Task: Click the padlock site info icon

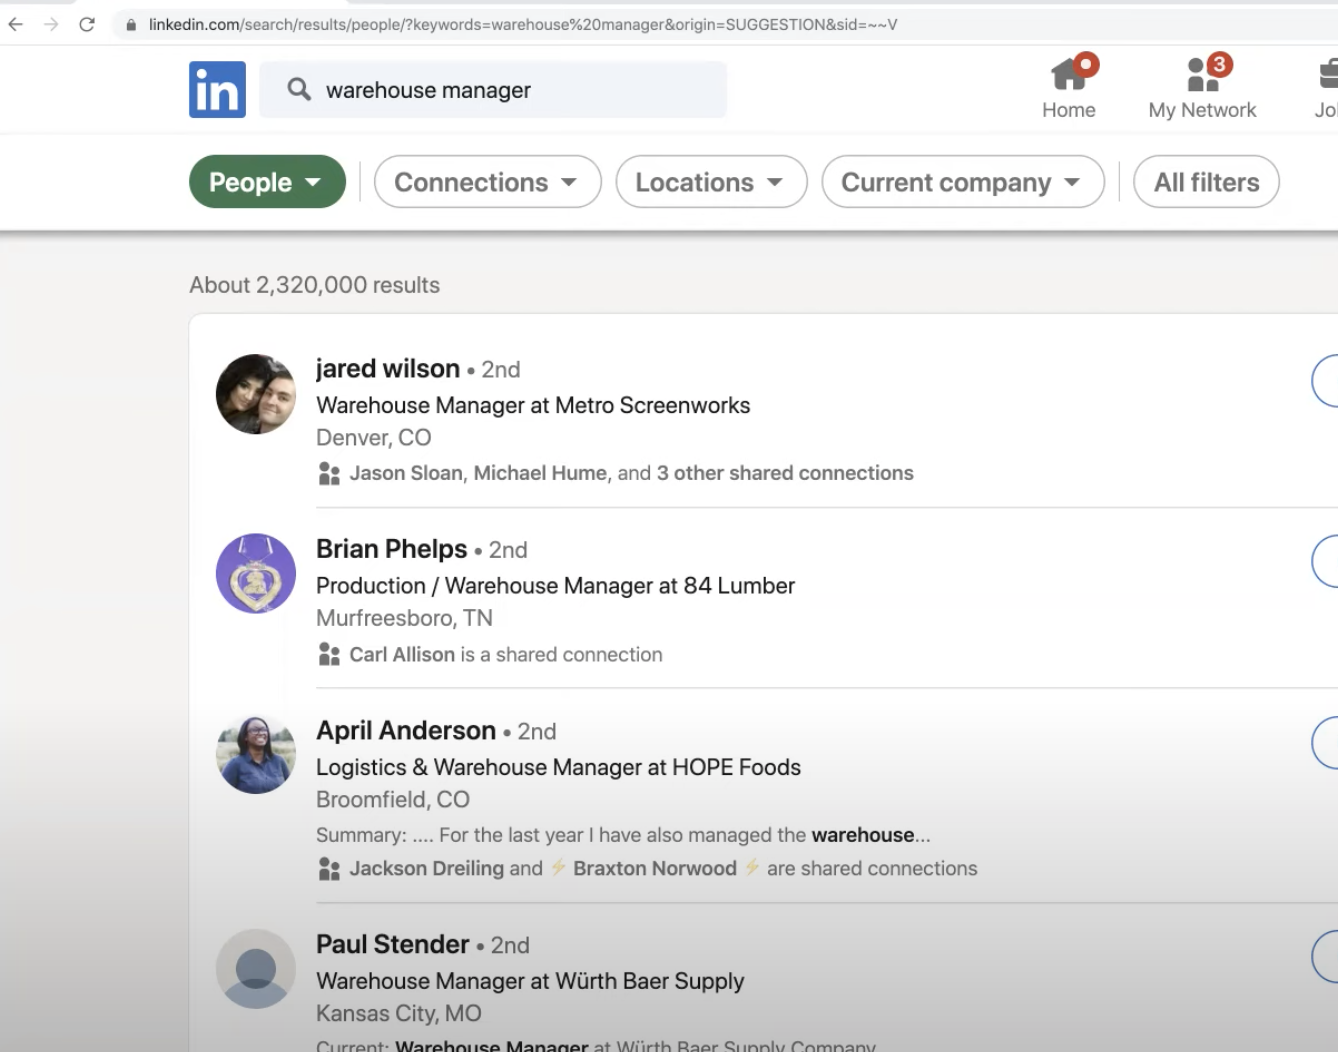Action: 131,24
